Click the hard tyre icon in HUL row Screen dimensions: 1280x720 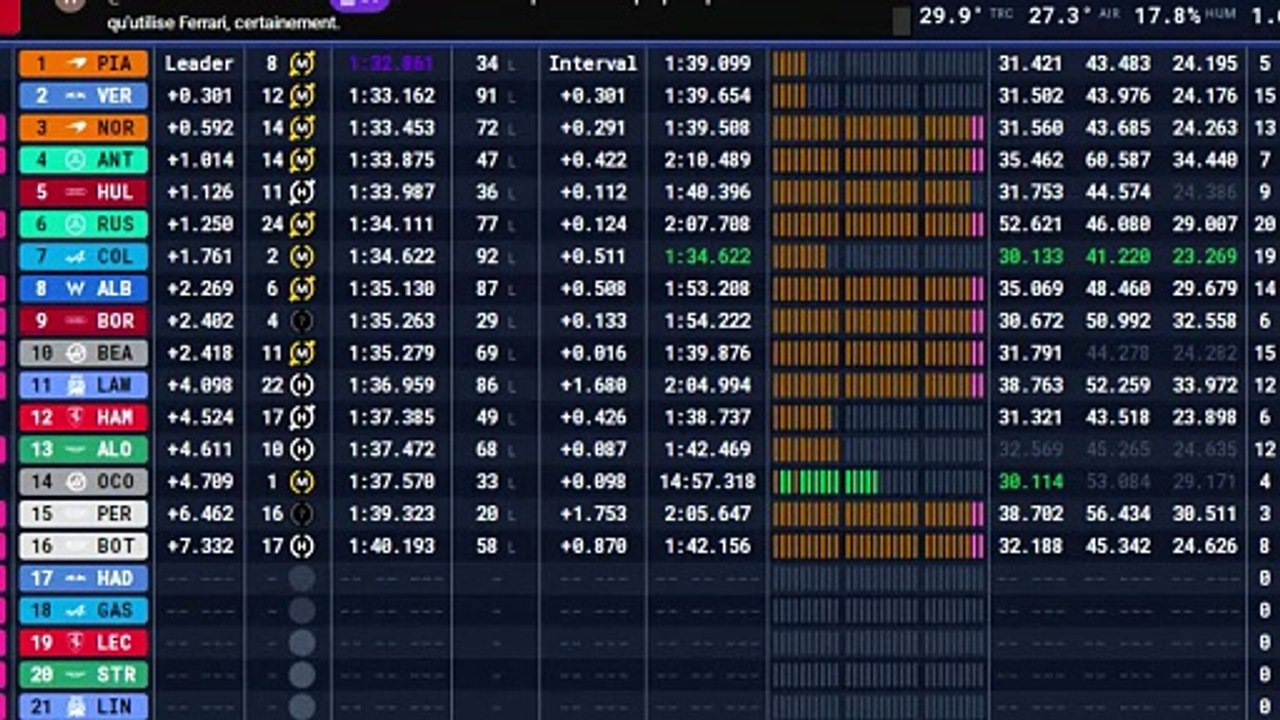pyautogui.click(x=302, y=192)
